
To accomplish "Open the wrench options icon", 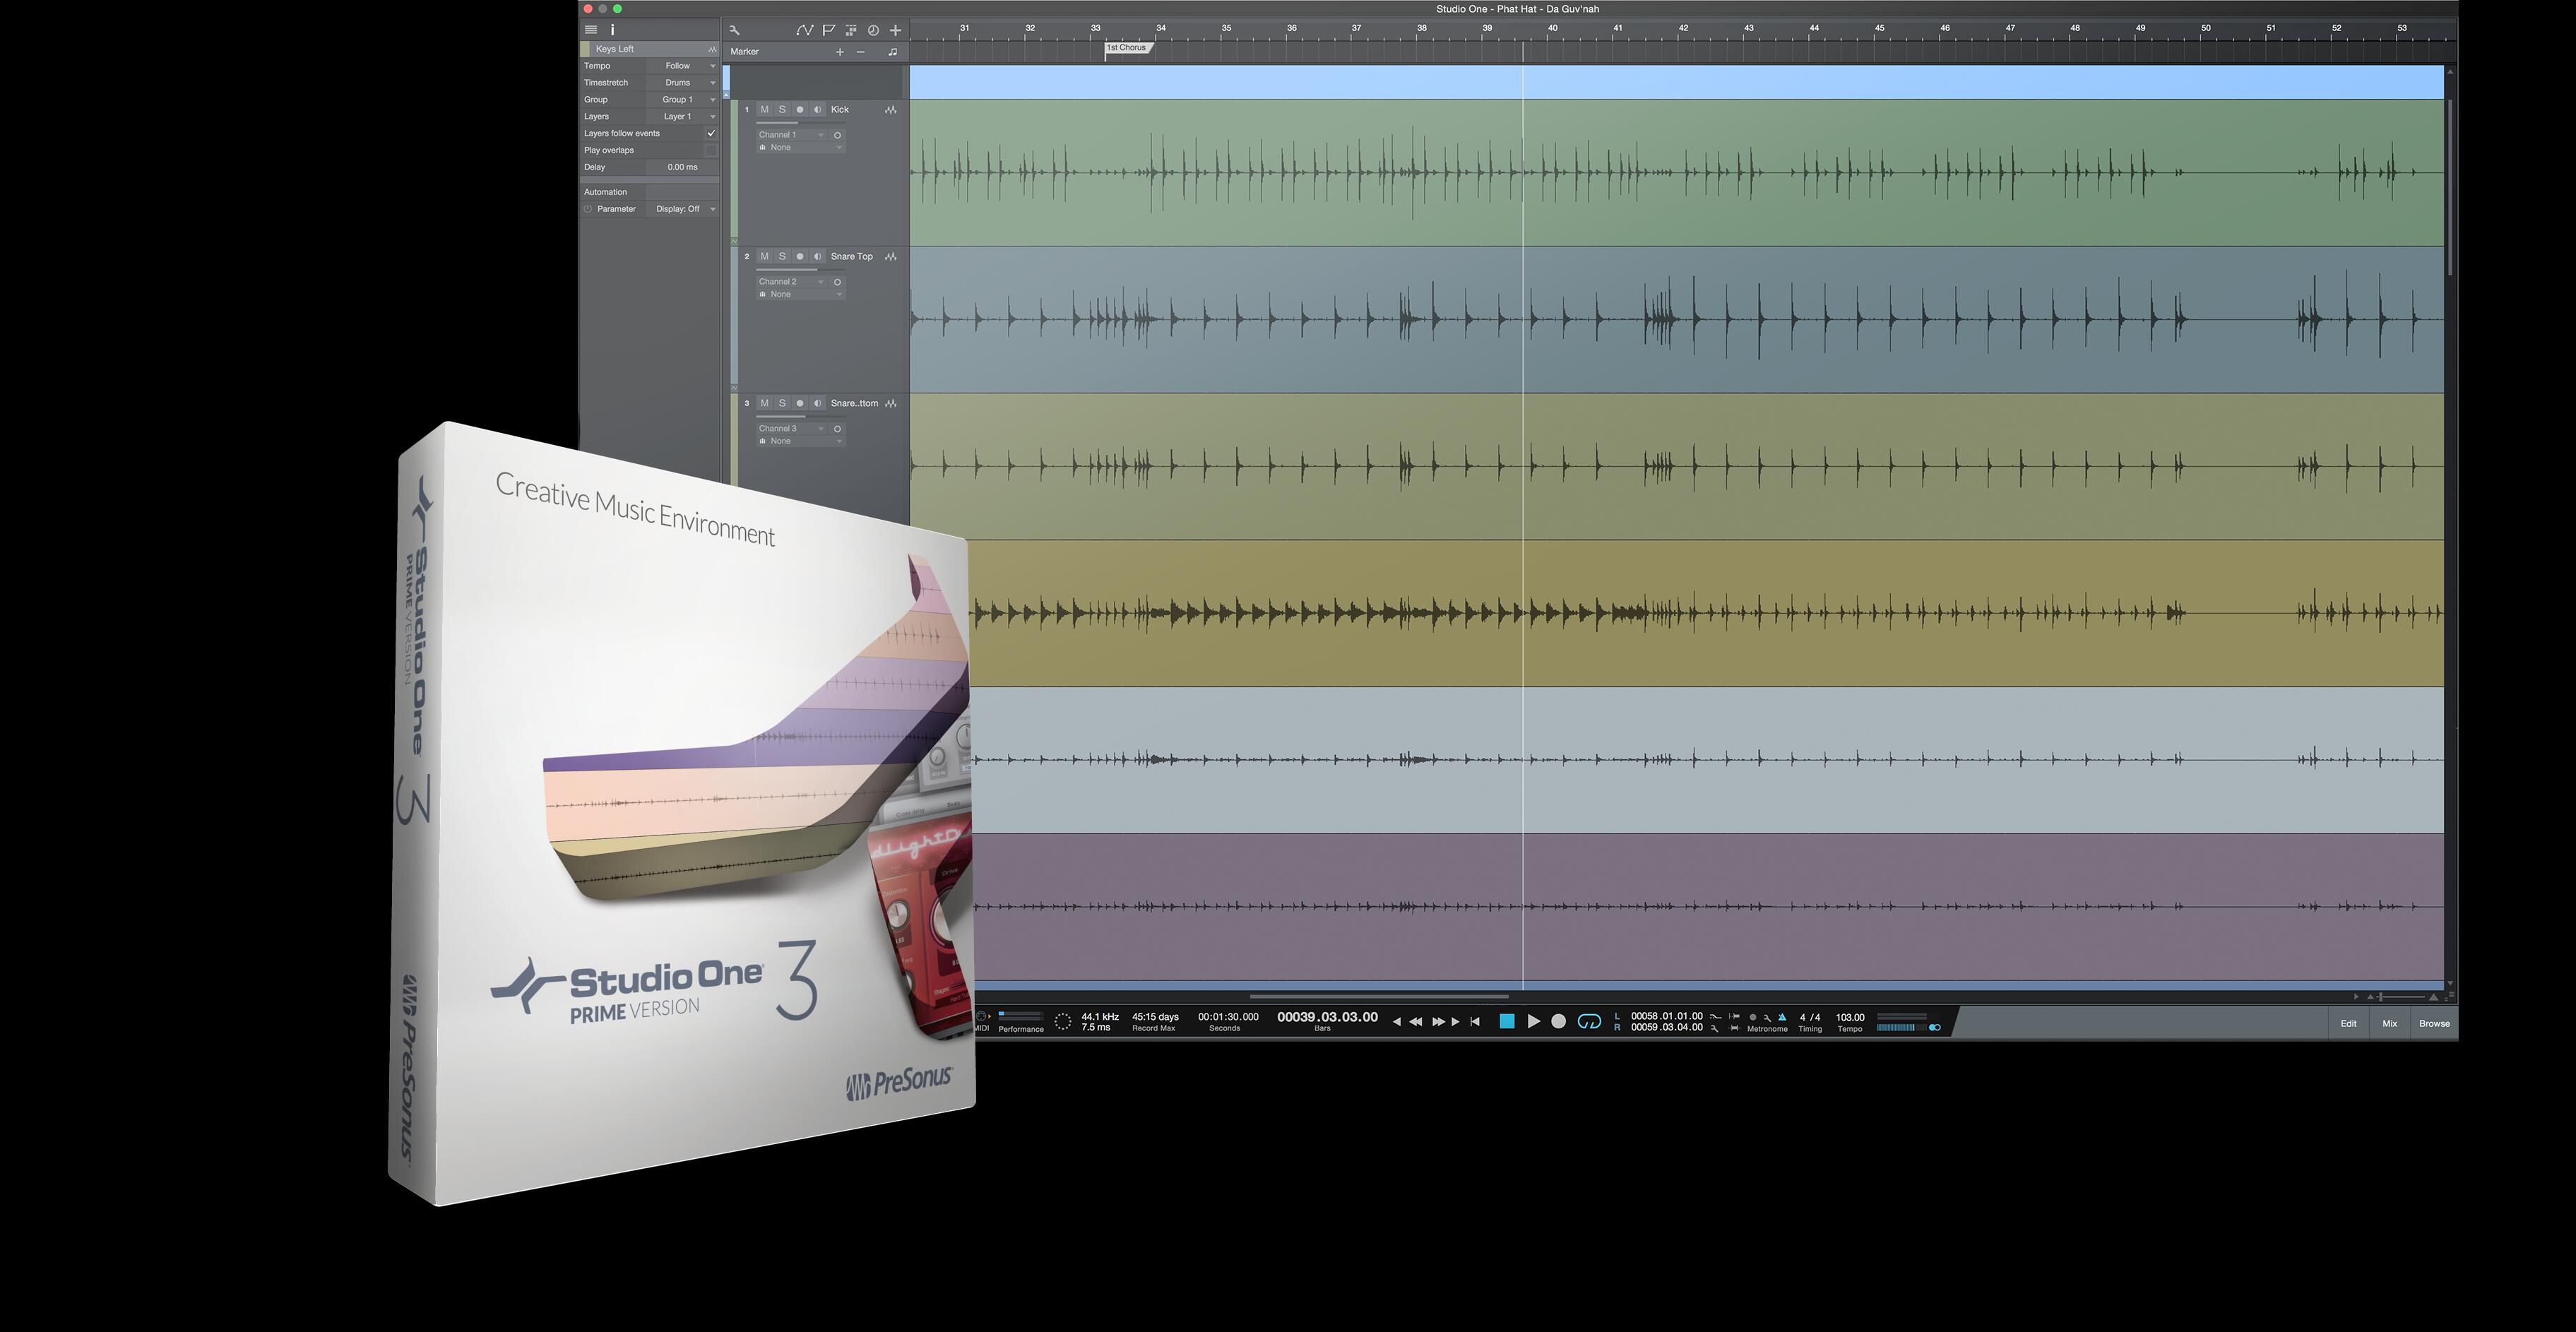I will (734, 30).
